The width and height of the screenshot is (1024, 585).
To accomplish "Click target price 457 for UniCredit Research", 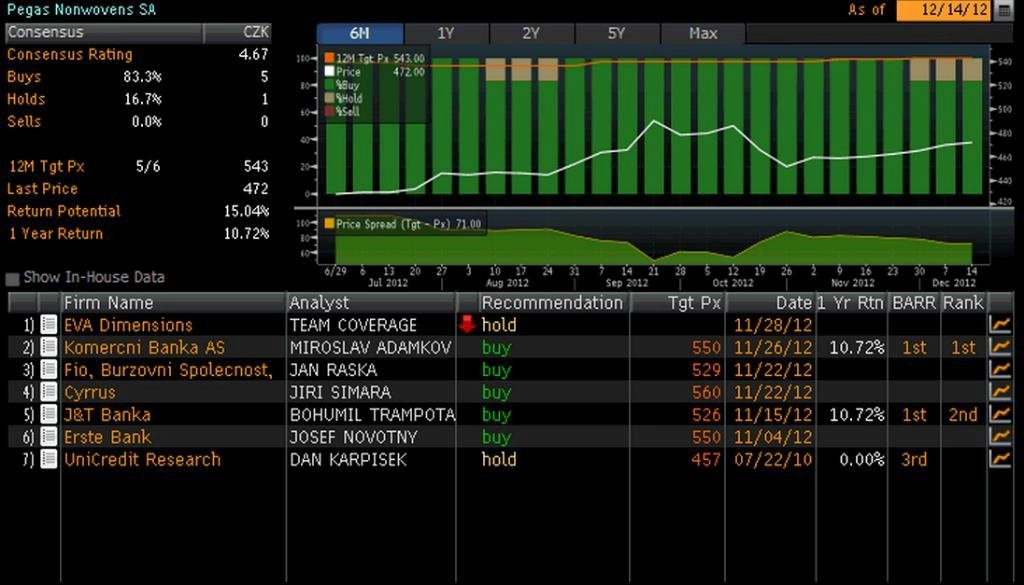I will click(707, 460).
